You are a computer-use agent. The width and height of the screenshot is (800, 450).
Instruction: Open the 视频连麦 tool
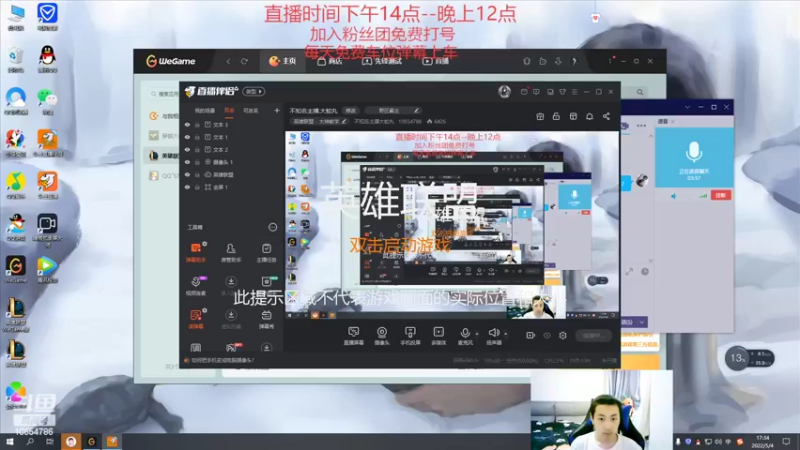[196, 286]
